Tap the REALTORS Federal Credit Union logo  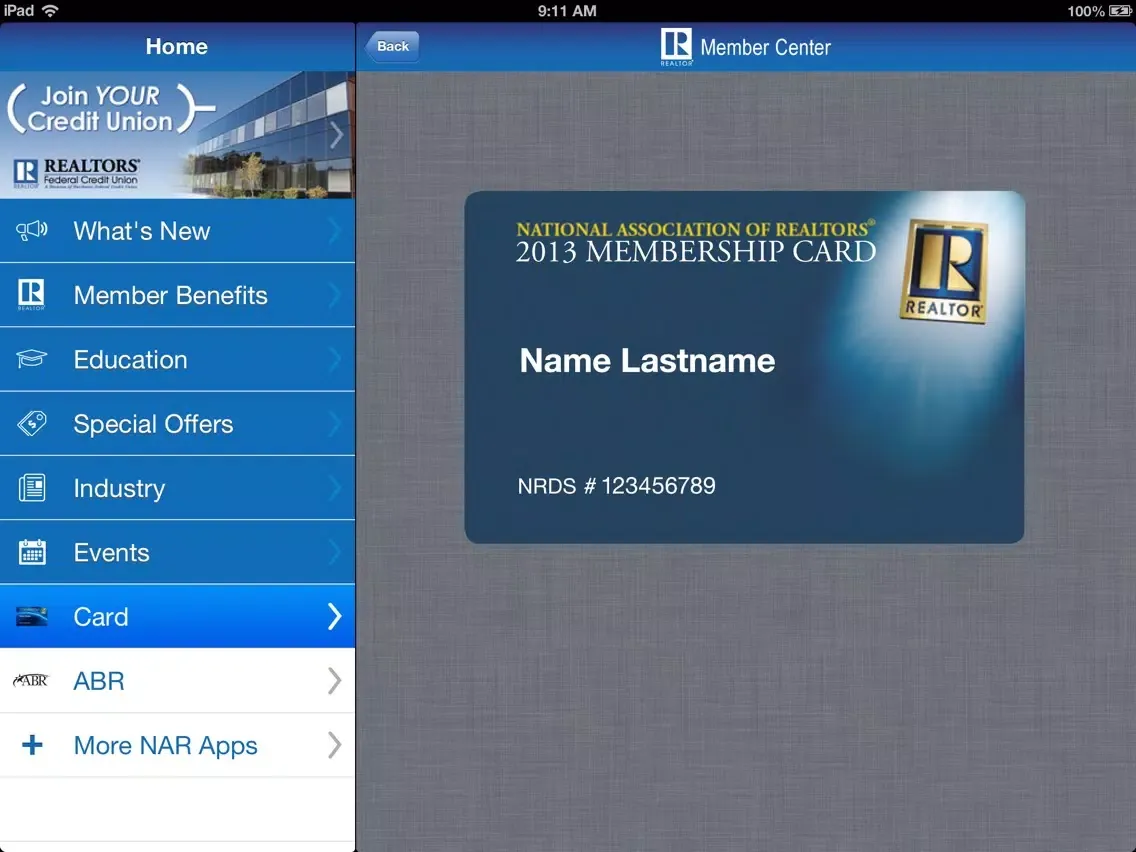click(x=76, y=173)
